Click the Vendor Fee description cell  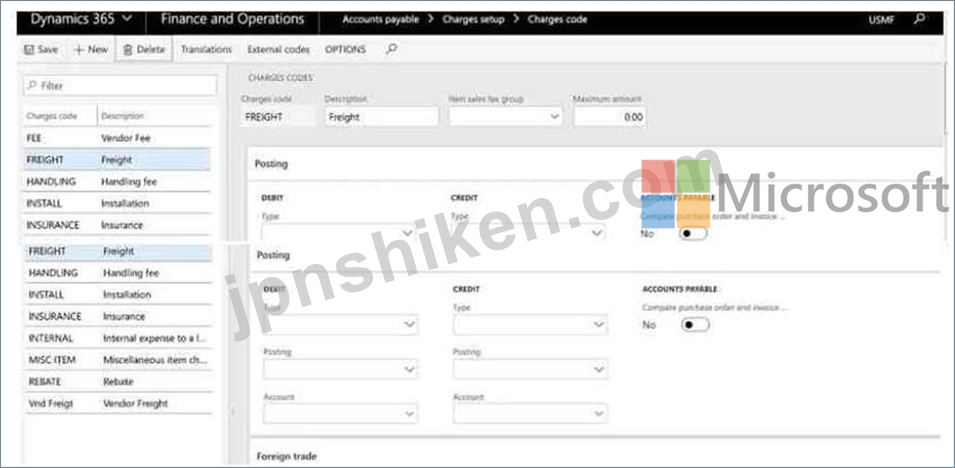tap(125, 138)
